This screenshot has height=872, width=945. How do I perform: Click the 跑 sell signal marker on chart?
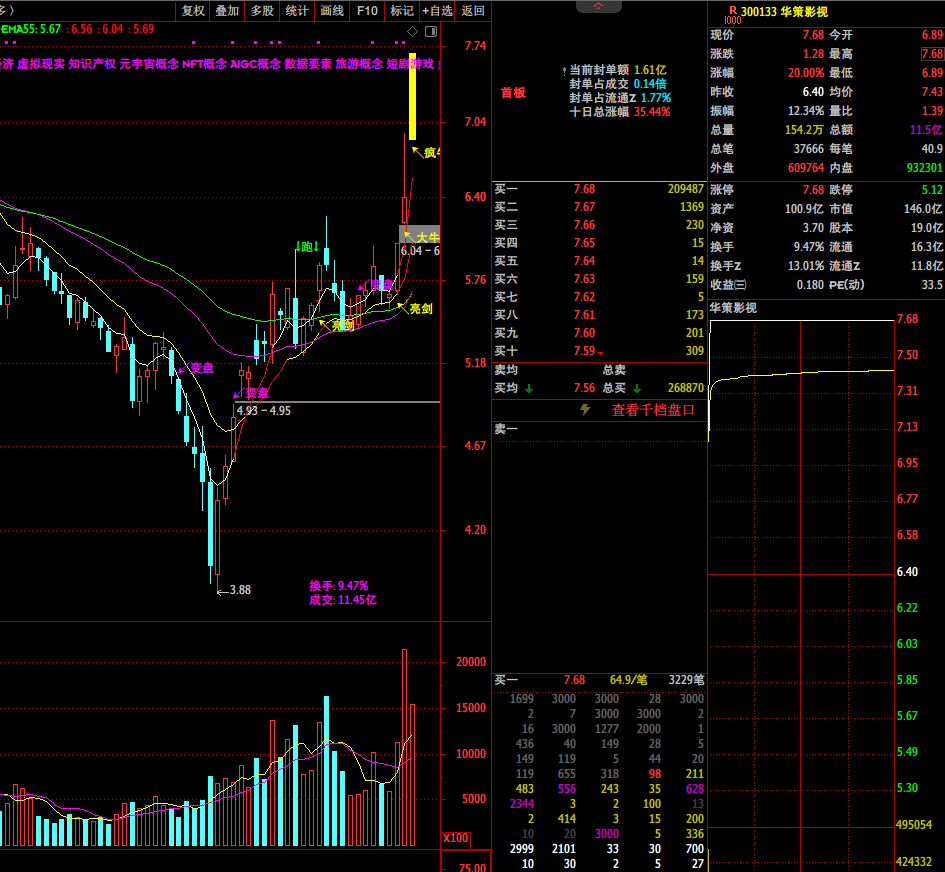tap(307, 246)
